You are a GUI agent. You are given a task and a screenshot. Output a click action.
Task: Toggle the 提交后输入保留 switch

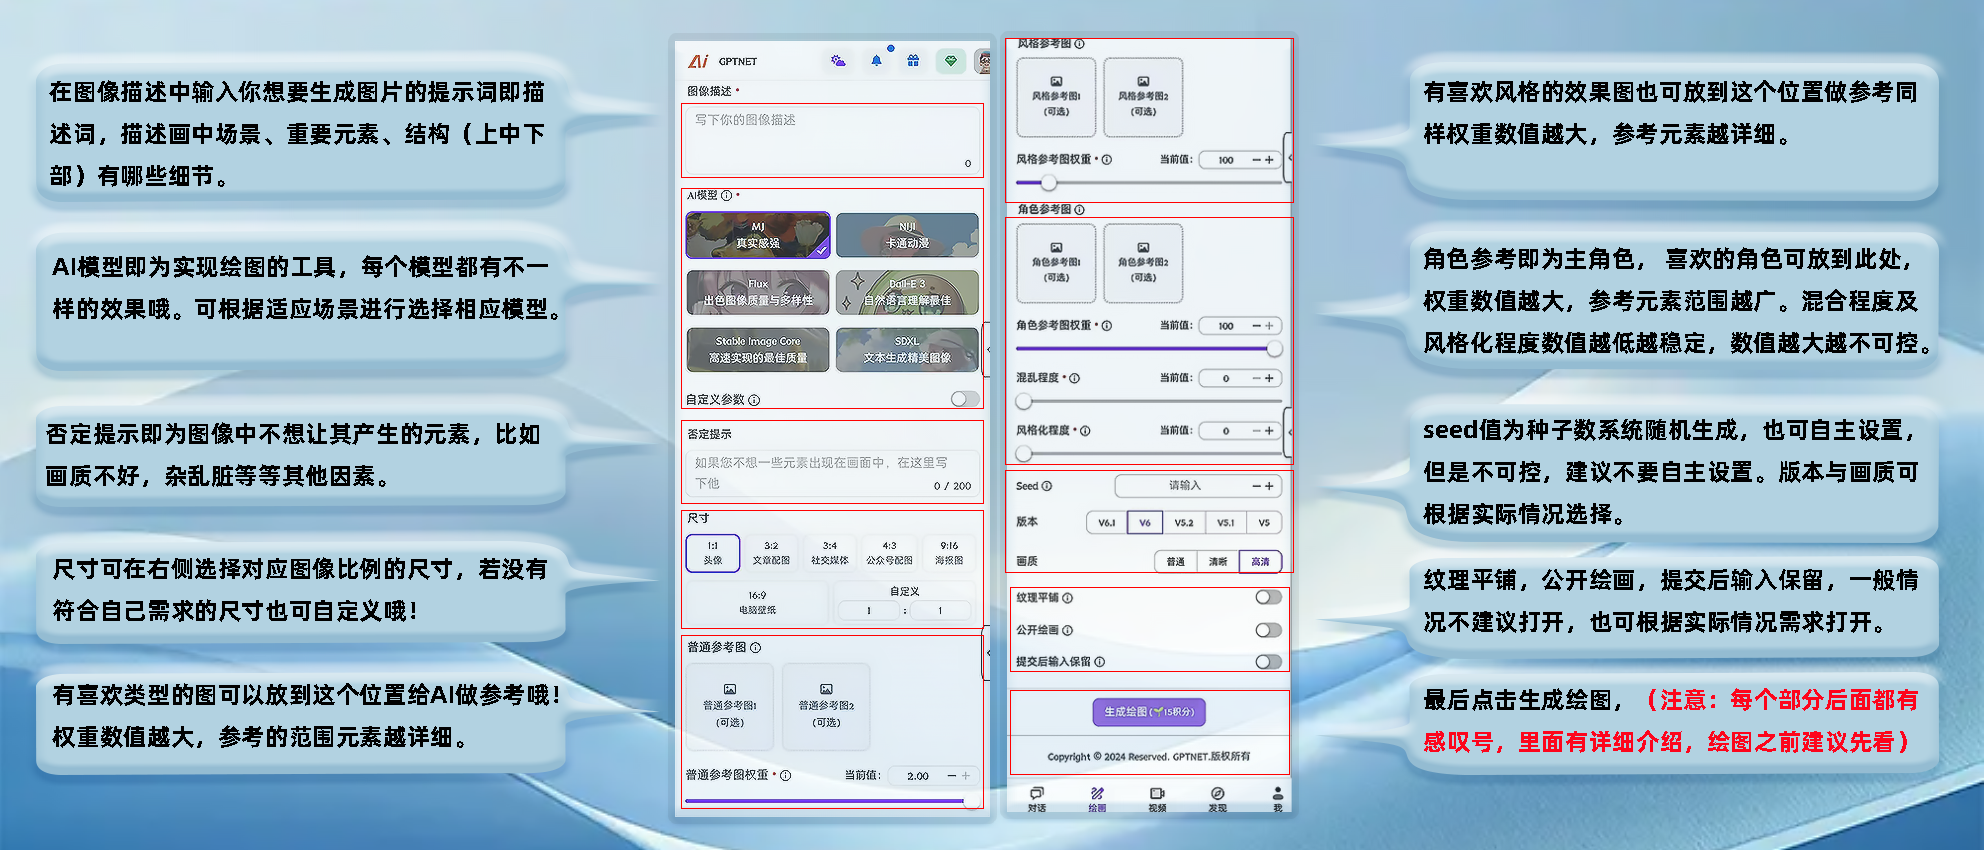pos(1268,662)
